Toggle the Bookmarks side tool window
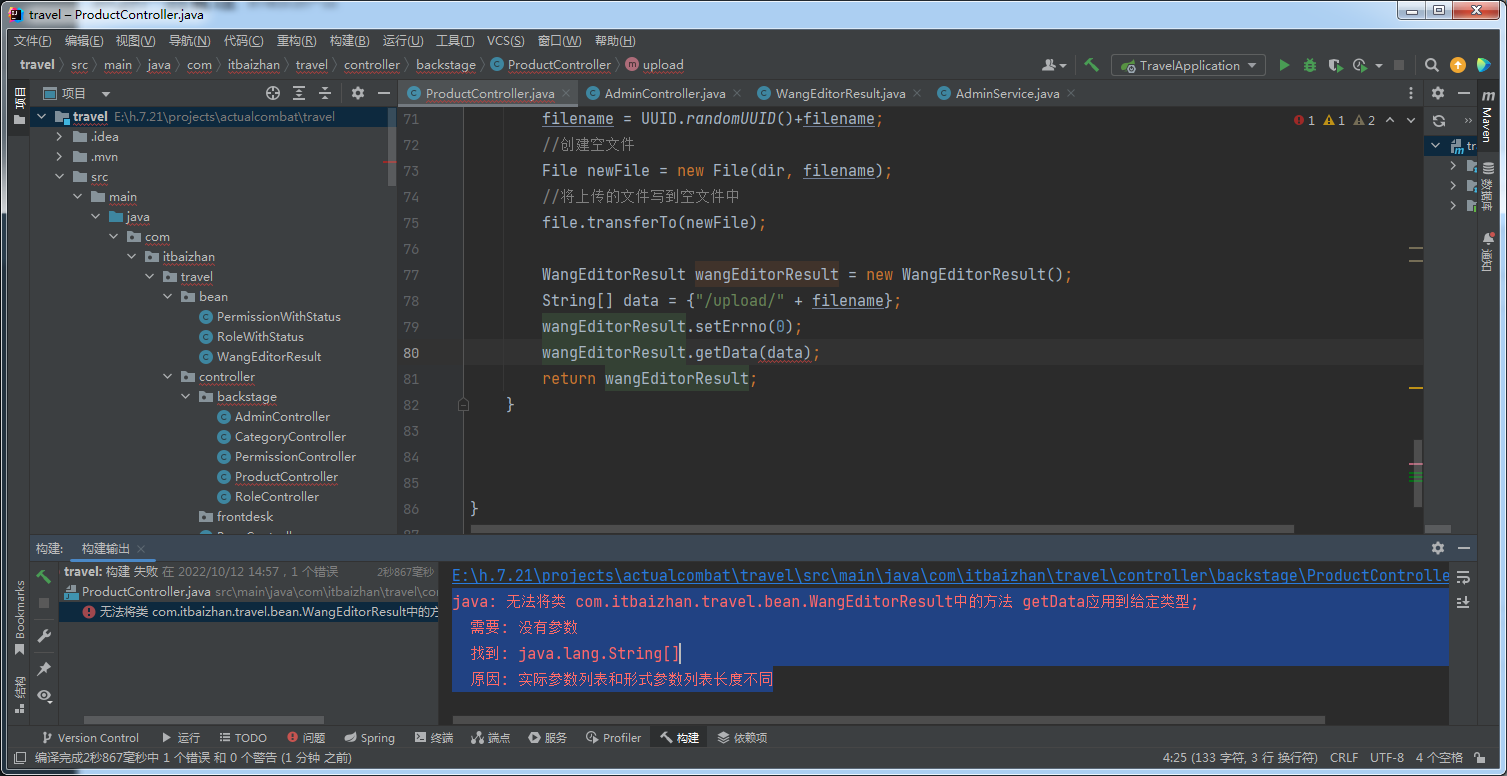 click(x=19, y=617)
